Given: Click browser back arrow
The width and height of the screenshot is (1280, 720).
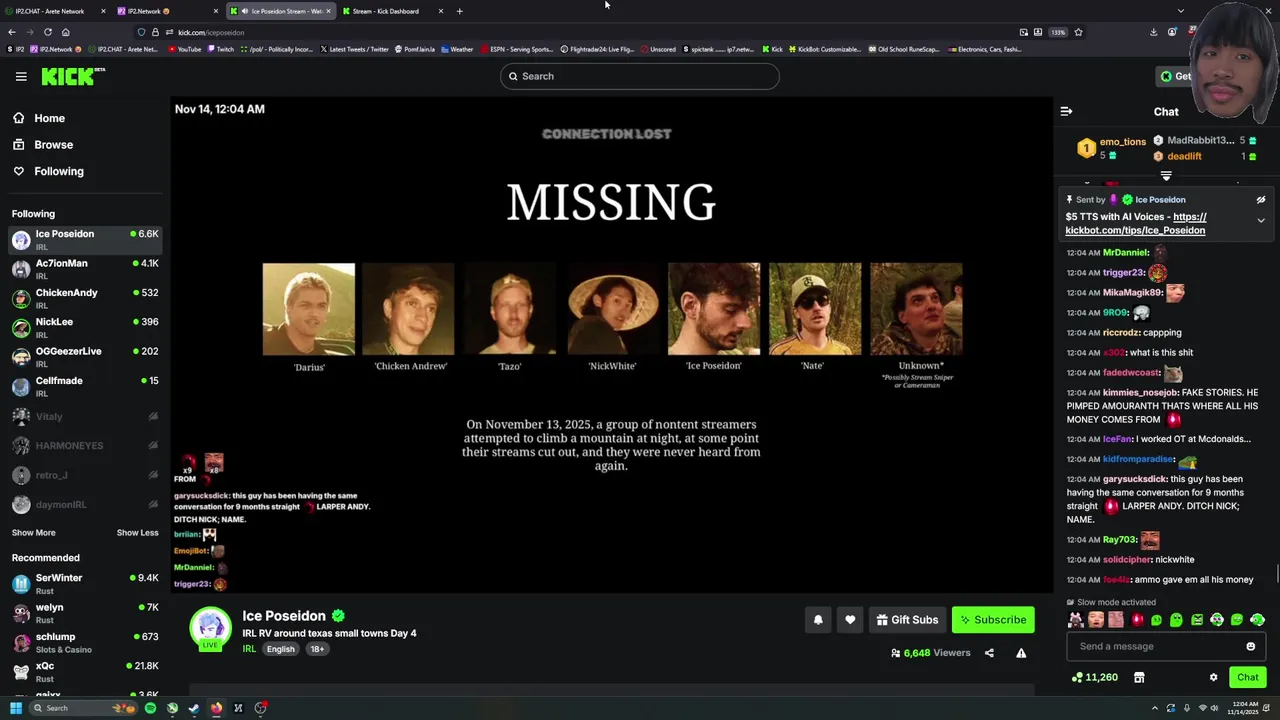Looking at the screenshot, I should [12, 32].
